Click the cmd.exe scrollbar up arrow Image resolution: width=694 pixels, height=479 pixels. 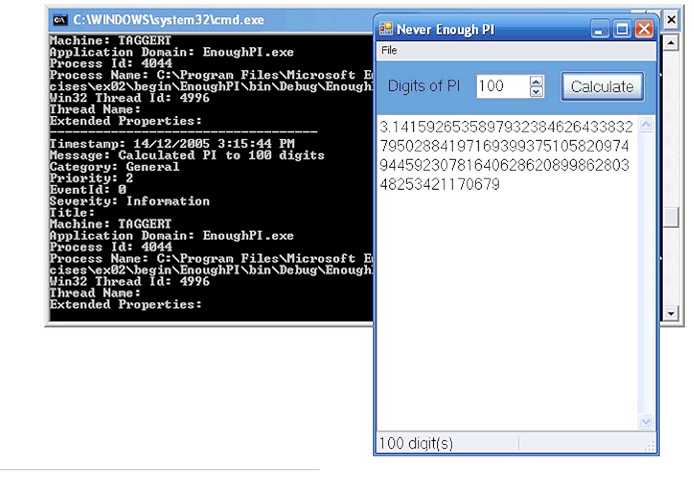[671, 42]
